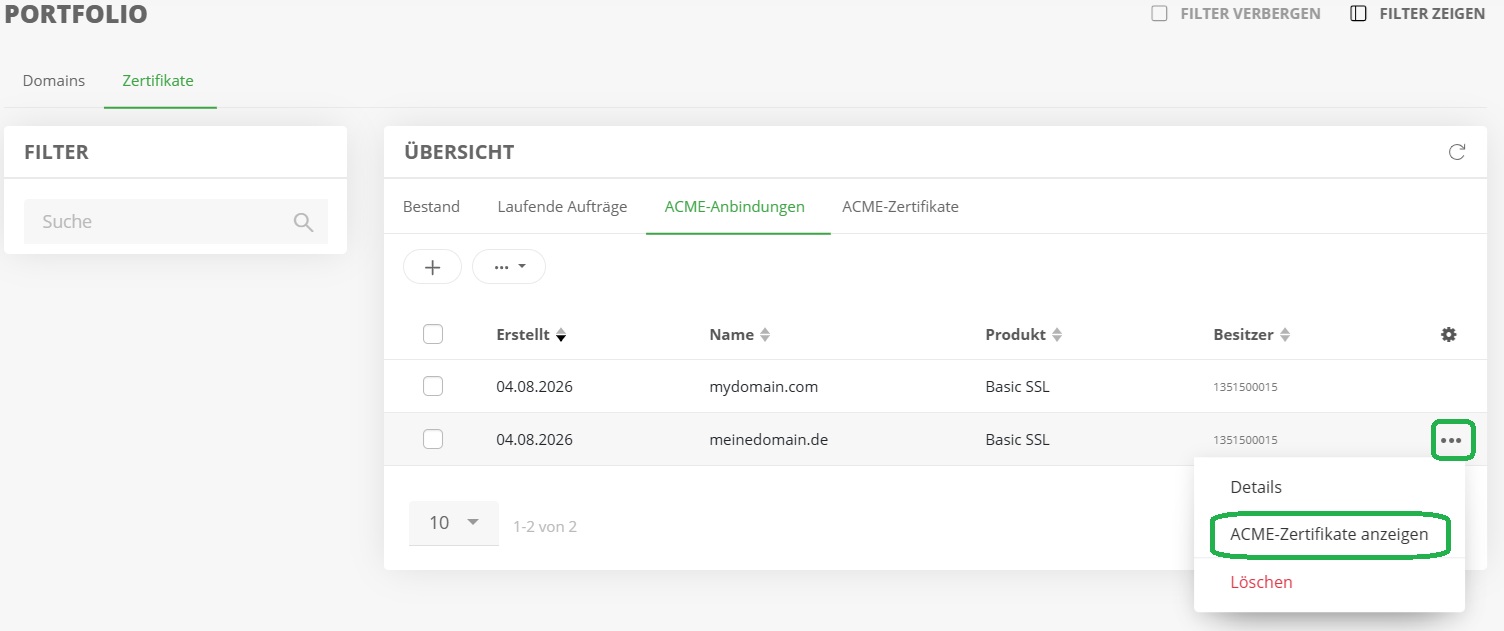Open the Bestand tab
The width and height of the screenshot is (1504, 631).
[431, 207]
